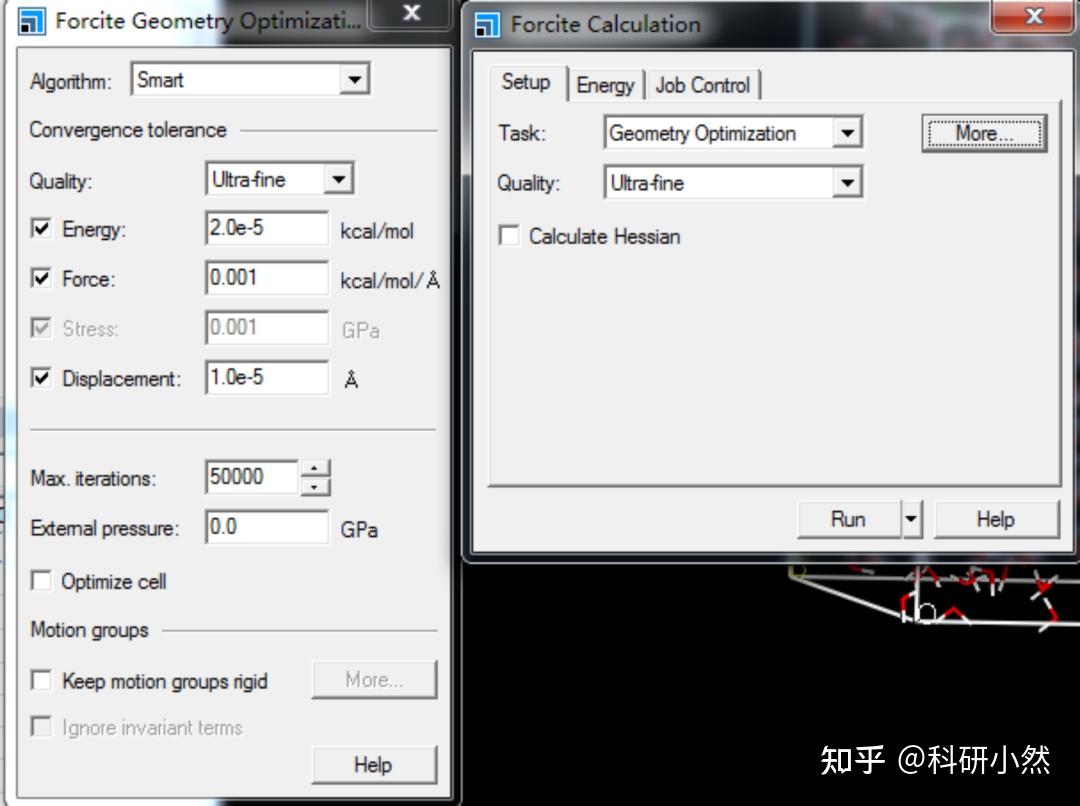Image resolution: width=1080 pixels, height=806 pixels.
Task: Enable the Optimize cell option
Action: (41, 581)
